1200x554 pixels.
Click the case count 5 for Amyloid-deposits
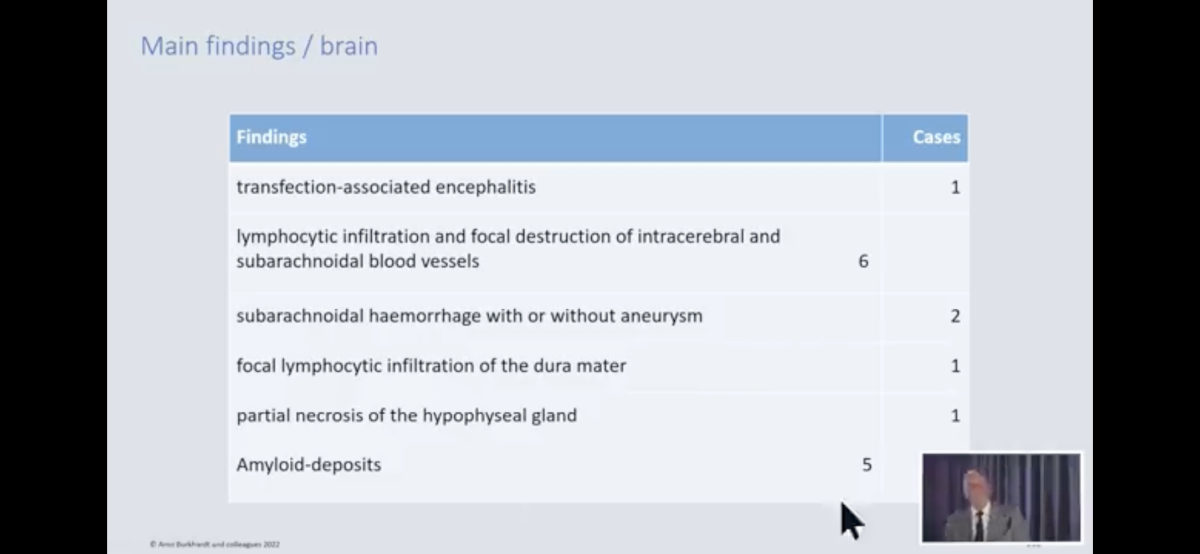click(866, 465)
